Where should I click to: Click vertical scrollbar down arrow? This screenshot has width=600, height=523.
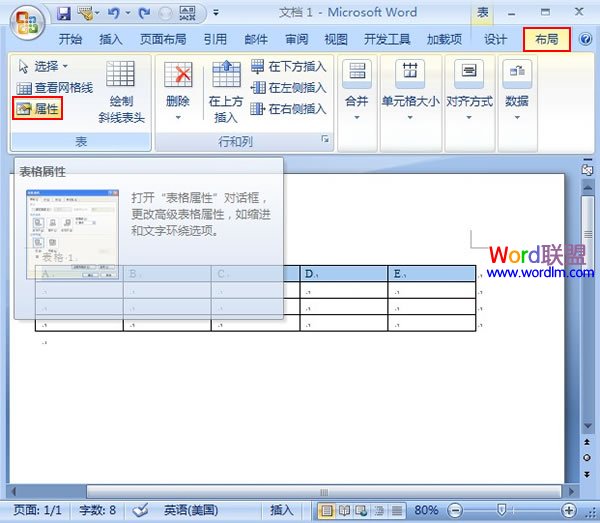coord(587,426)
